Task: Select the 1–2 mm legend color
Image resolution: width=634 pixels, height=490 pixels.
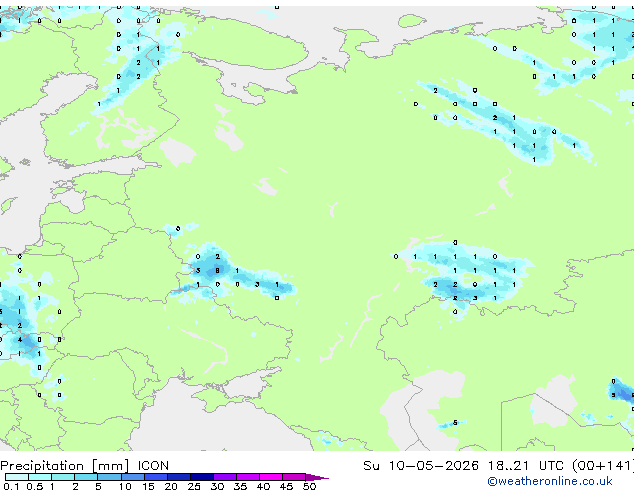Action: [x=63, y=477]
